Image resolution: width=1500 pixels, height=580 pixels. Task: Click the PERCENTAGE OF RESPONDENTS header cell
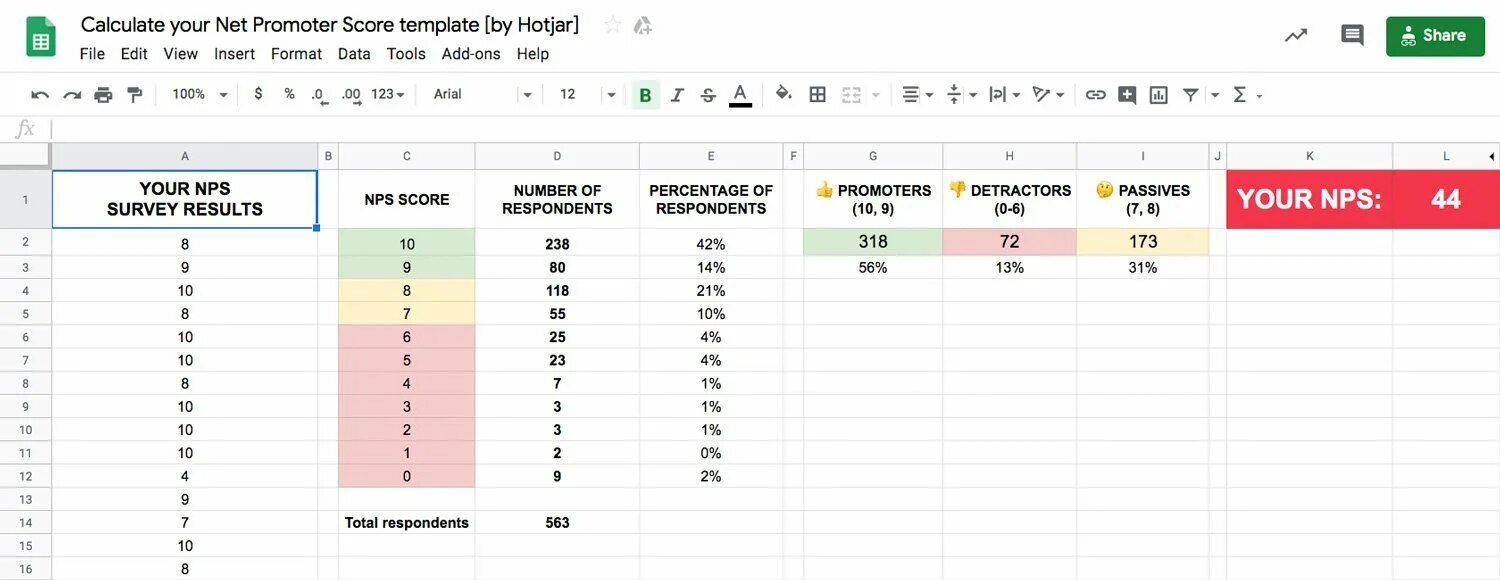tap(711, 199)
